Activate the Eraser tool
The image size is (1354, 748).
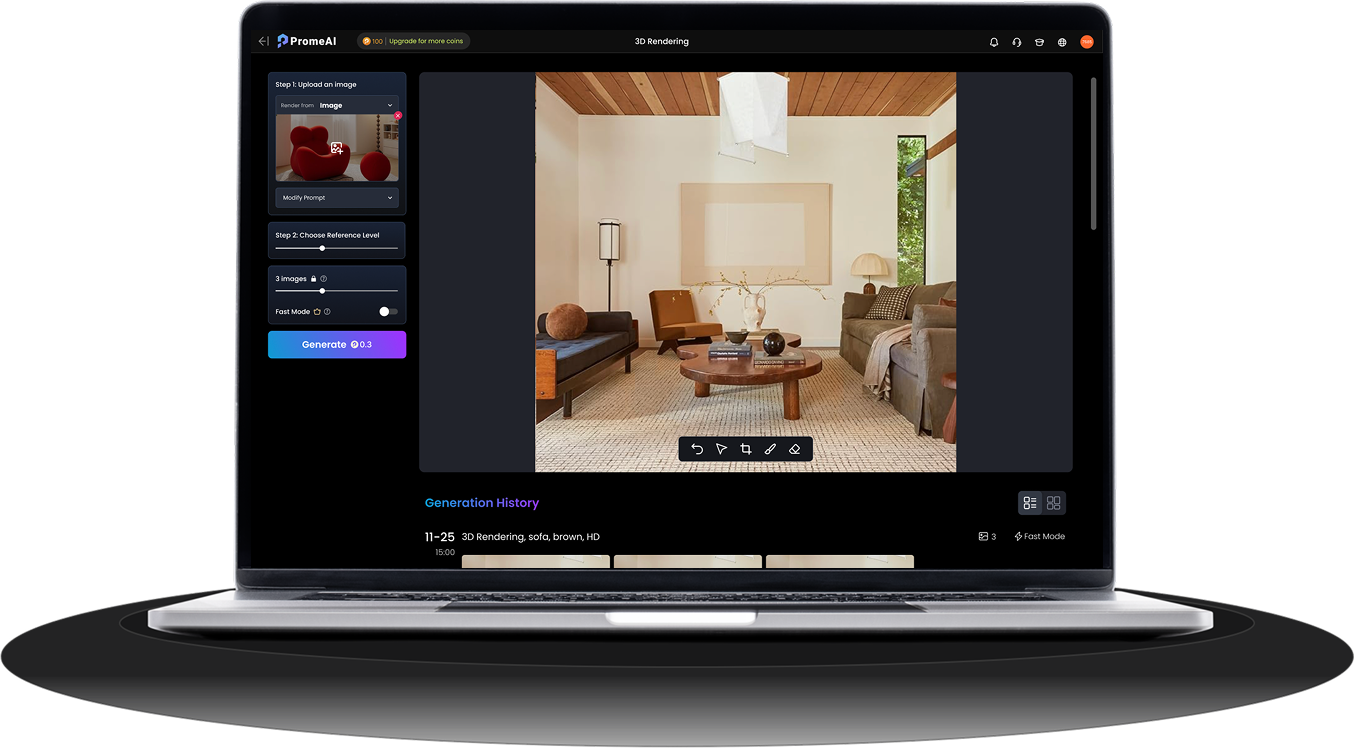pyautogui.click(x=795, y=448)
